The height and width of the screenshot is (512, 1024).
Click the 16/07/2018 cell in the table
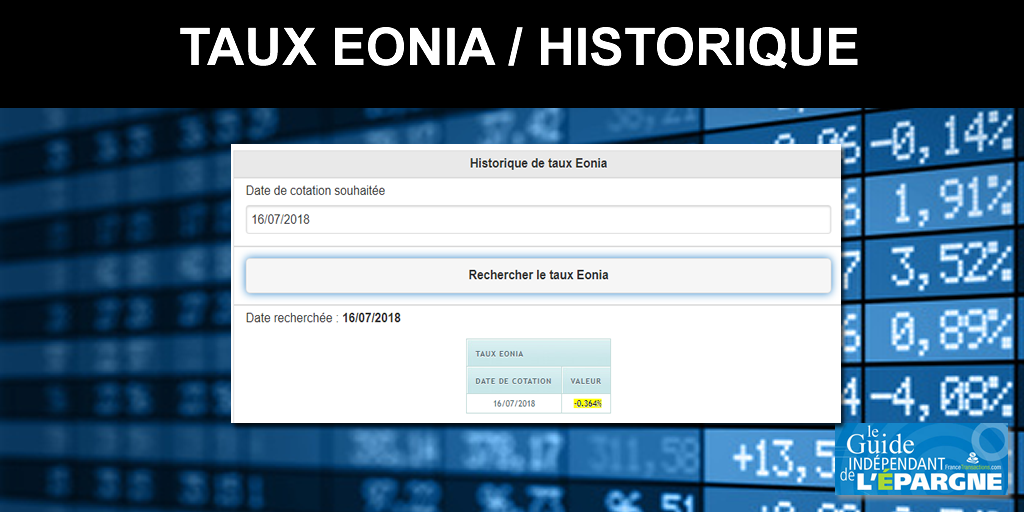click(x=514, y=404)
